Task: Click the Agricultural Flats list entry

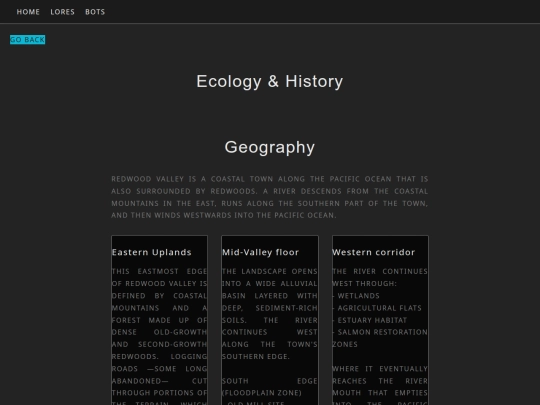Action: pyautogui.click(x=377, y=308)
